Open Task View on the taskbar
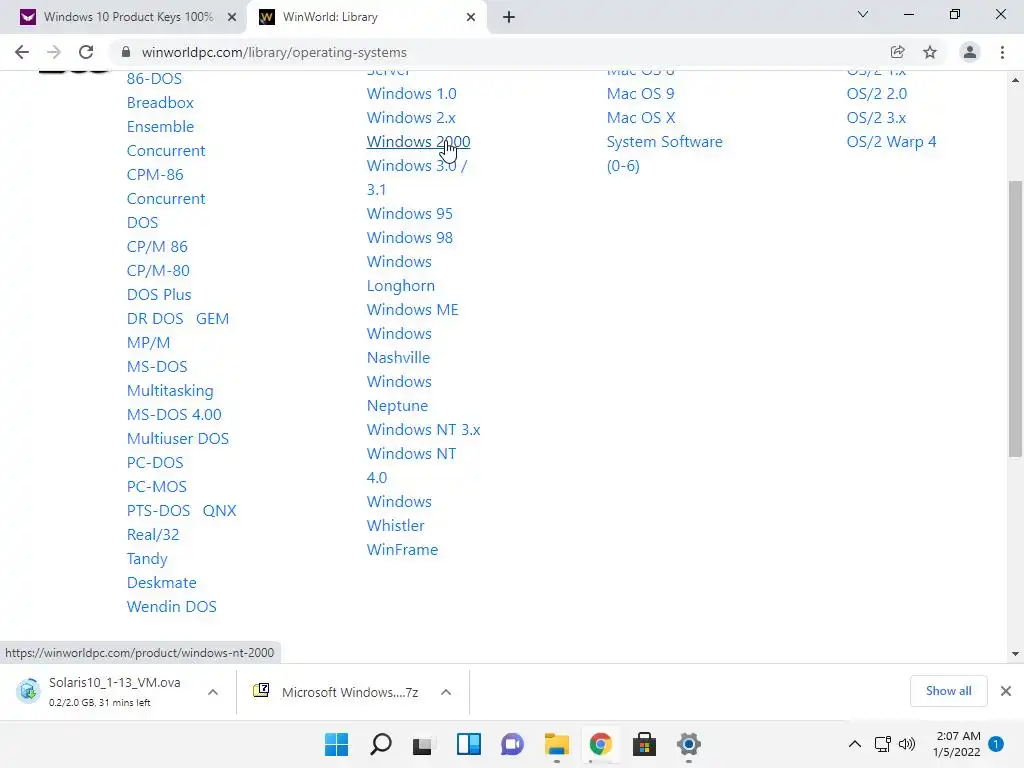 pyautogui.click(x=423, y=744)
